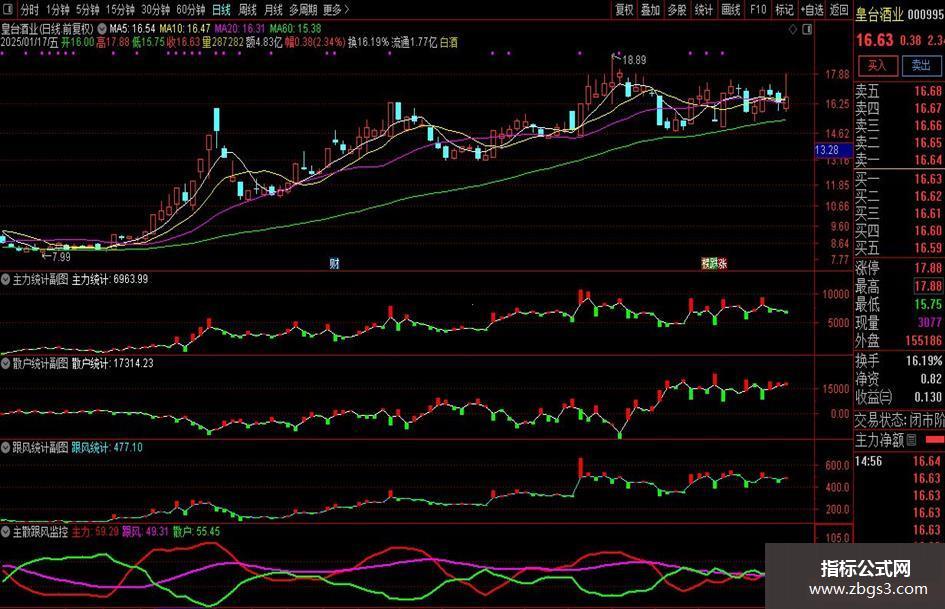Open 主散跟风监控 indicator dropdown circle
Screen dimensions: 945x609
[x=6, y=532]
